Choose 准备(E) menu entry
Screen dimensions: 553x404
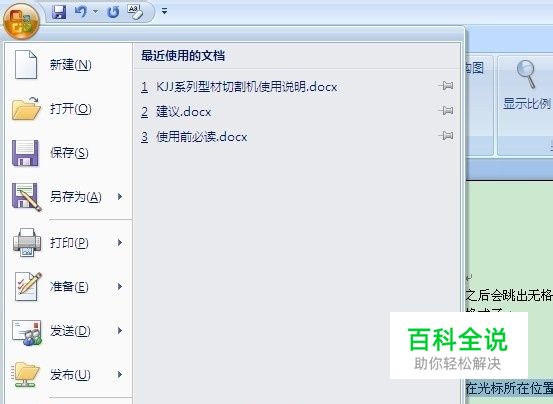pyautogui.click(x=70, y=287)
